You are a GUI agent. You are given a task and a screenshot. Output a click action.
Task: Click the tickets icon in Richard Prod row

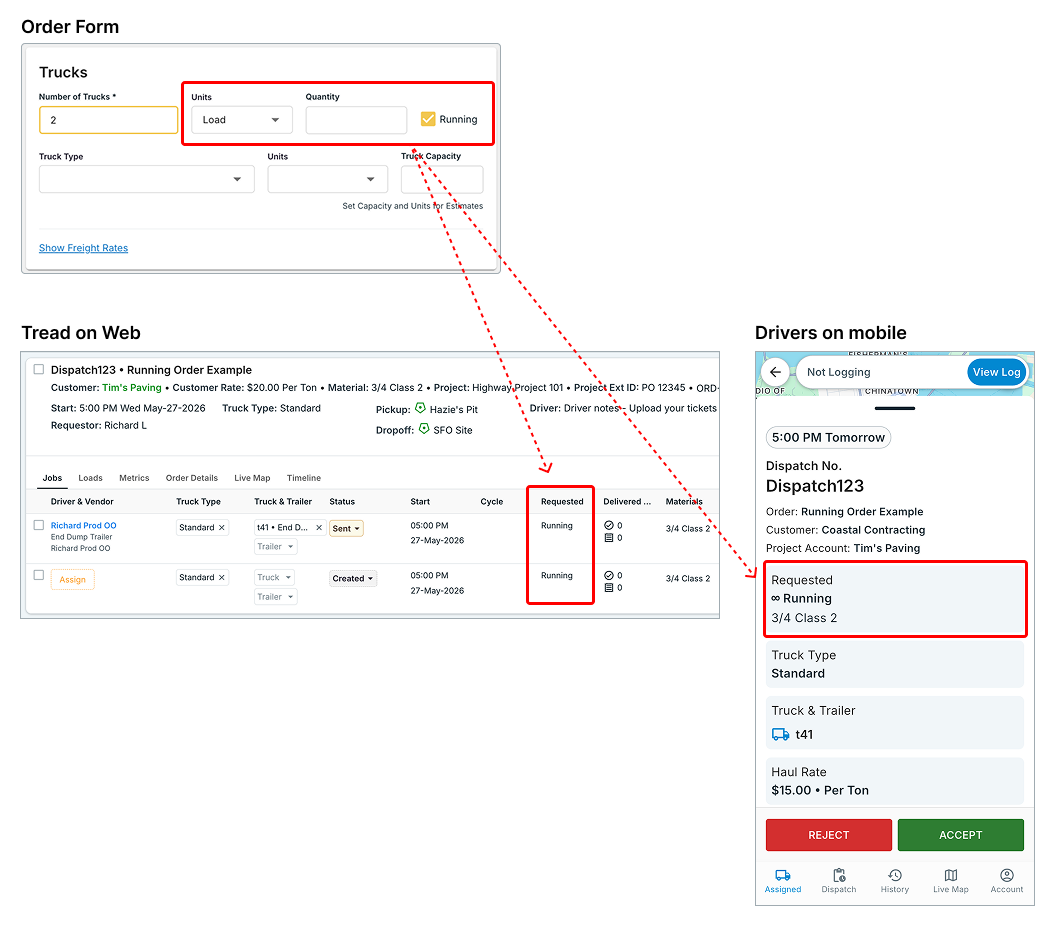609,538
